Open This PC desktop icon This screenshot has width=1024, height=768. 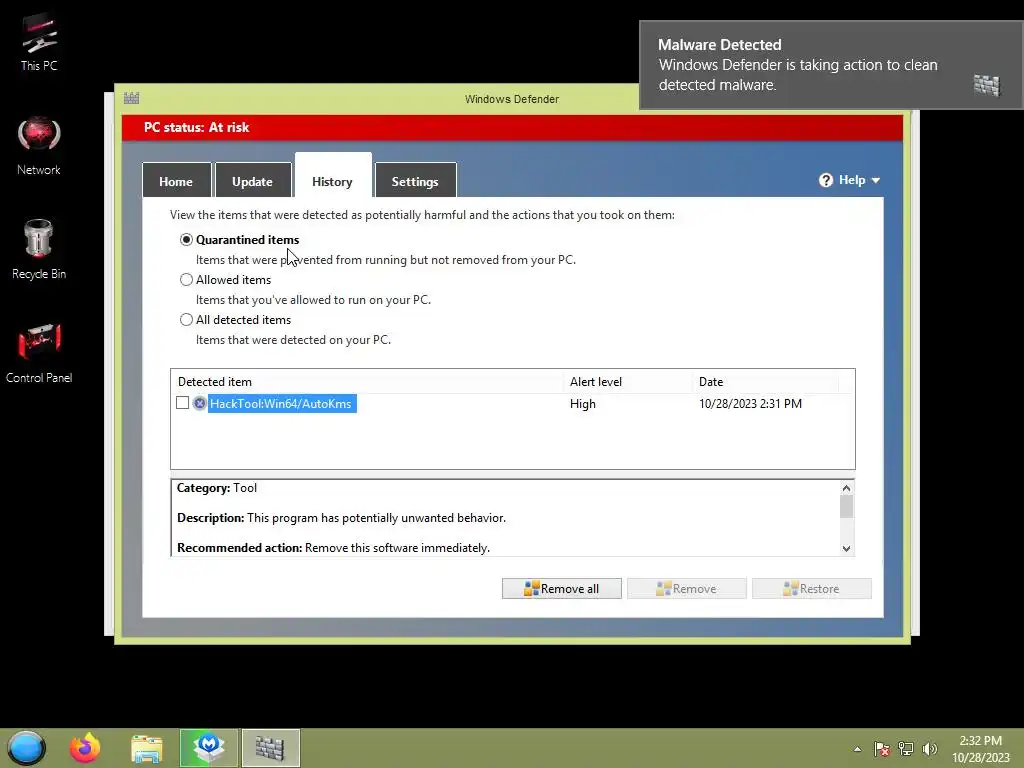pos(39,42)
